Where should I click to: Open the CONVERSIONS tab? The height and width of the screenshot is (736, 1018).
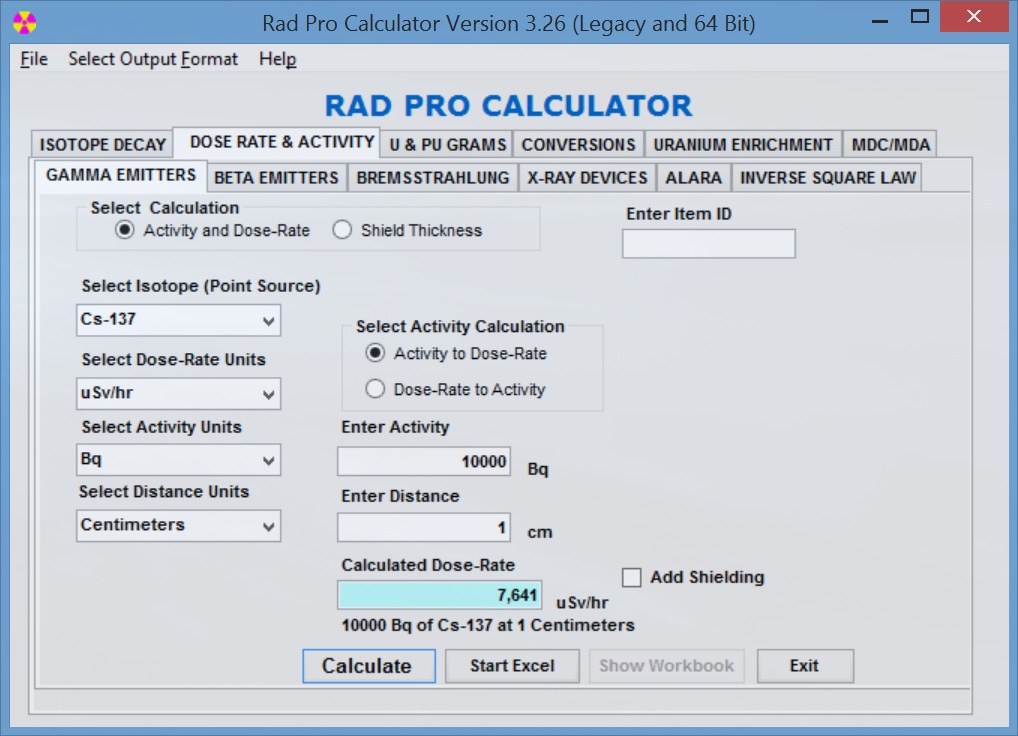(x=578, y=143)
